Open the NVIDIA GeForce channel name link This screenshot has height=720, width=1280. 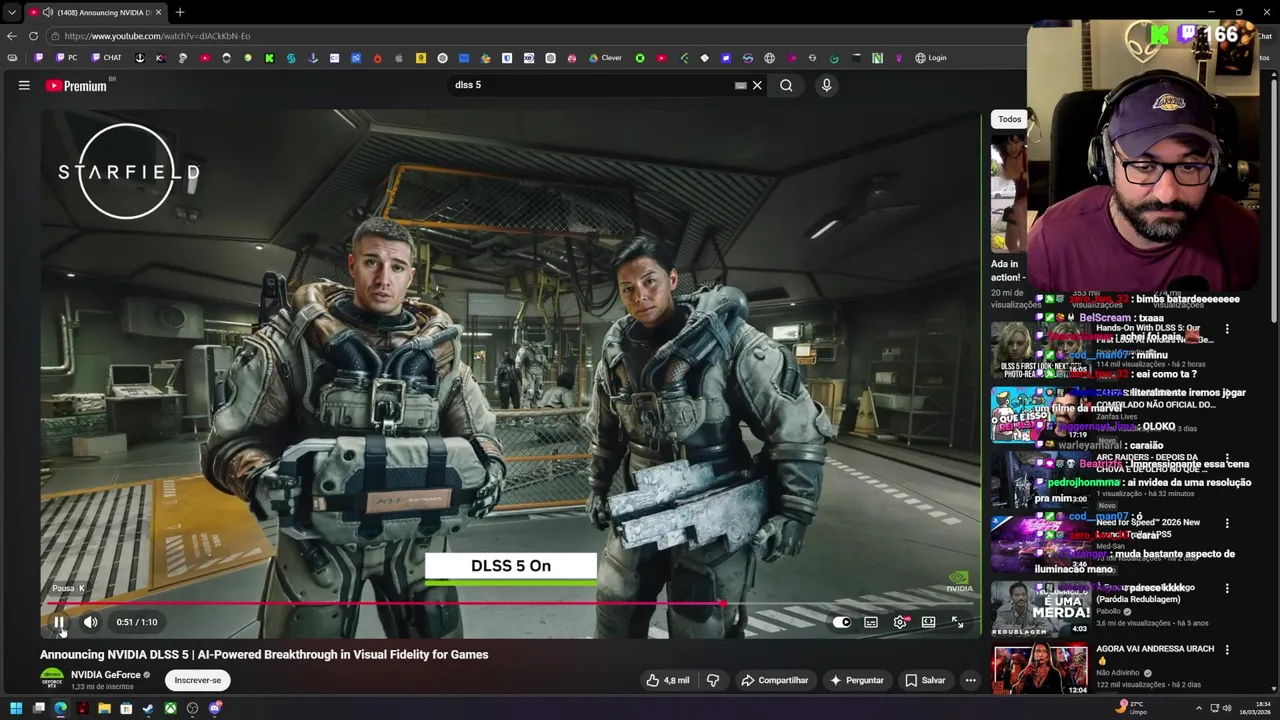[106, 675]
